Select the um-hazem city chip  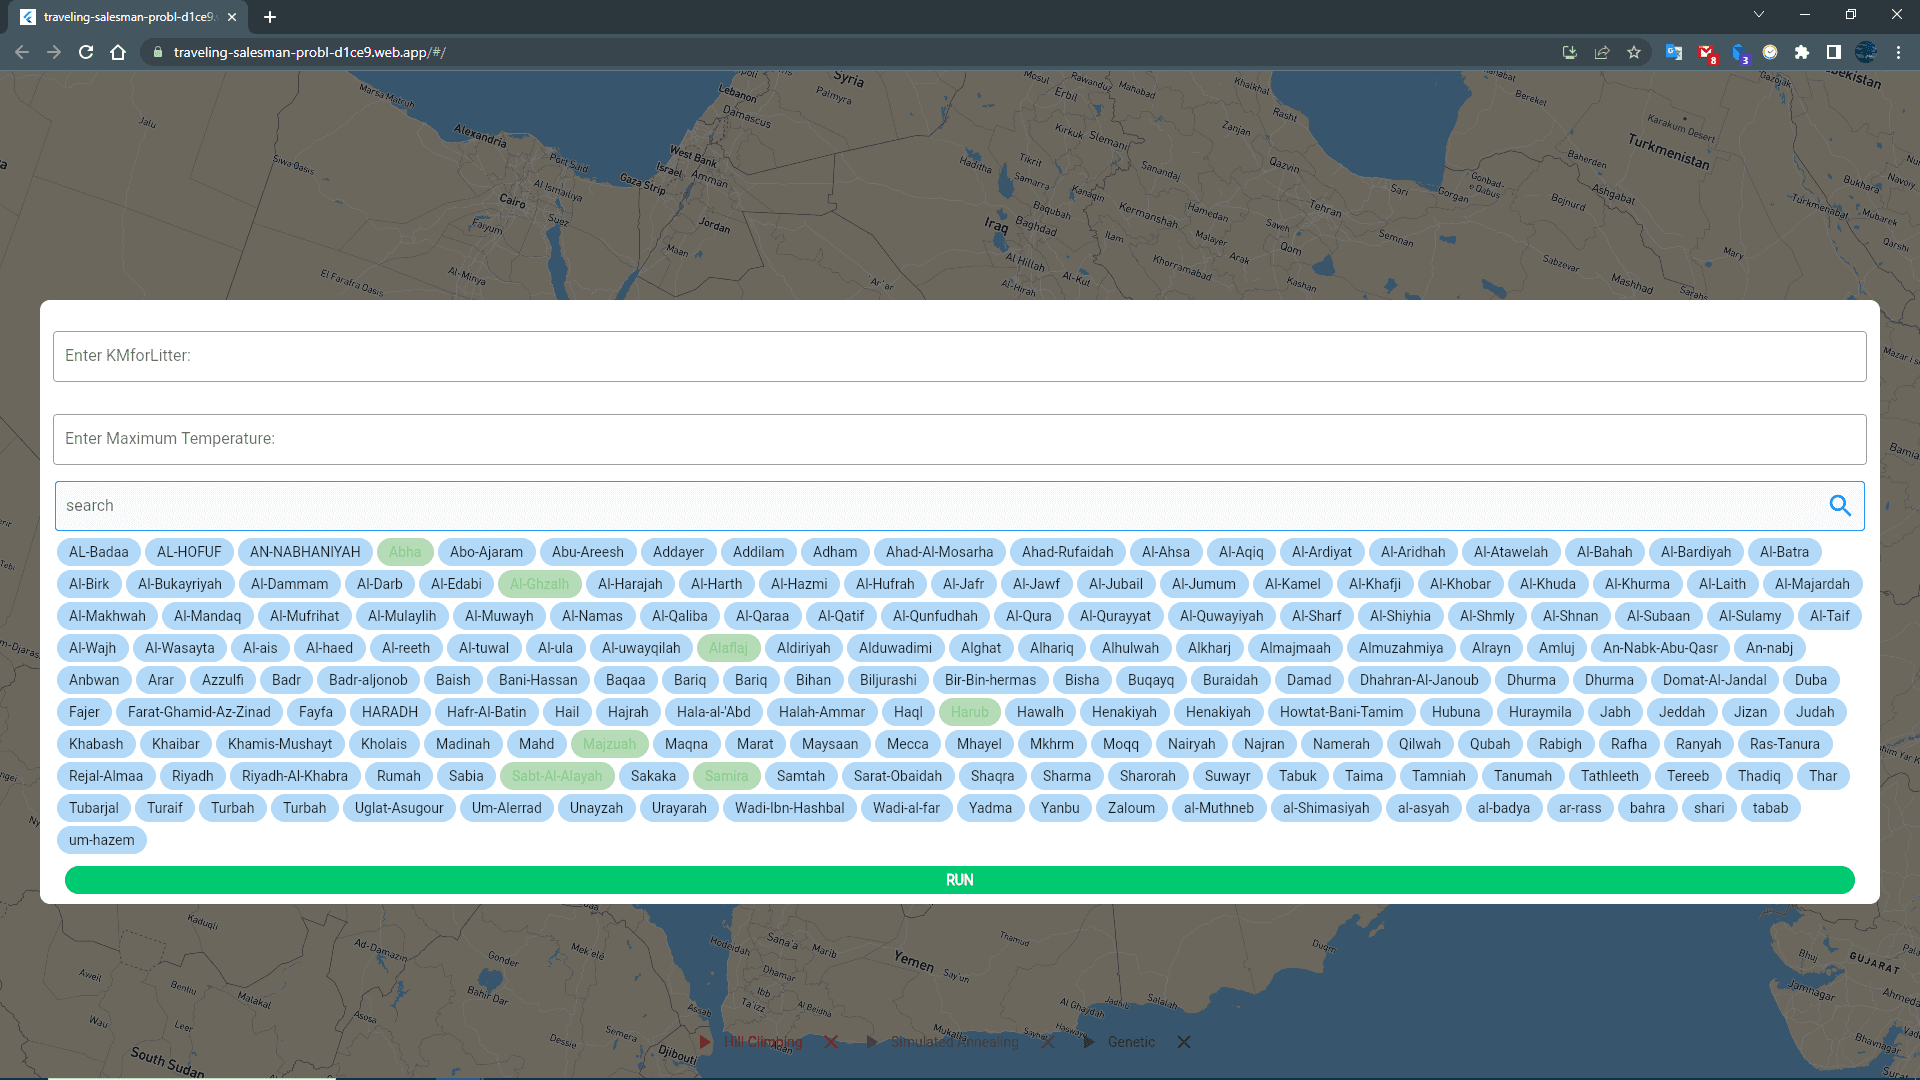point(101,840)
